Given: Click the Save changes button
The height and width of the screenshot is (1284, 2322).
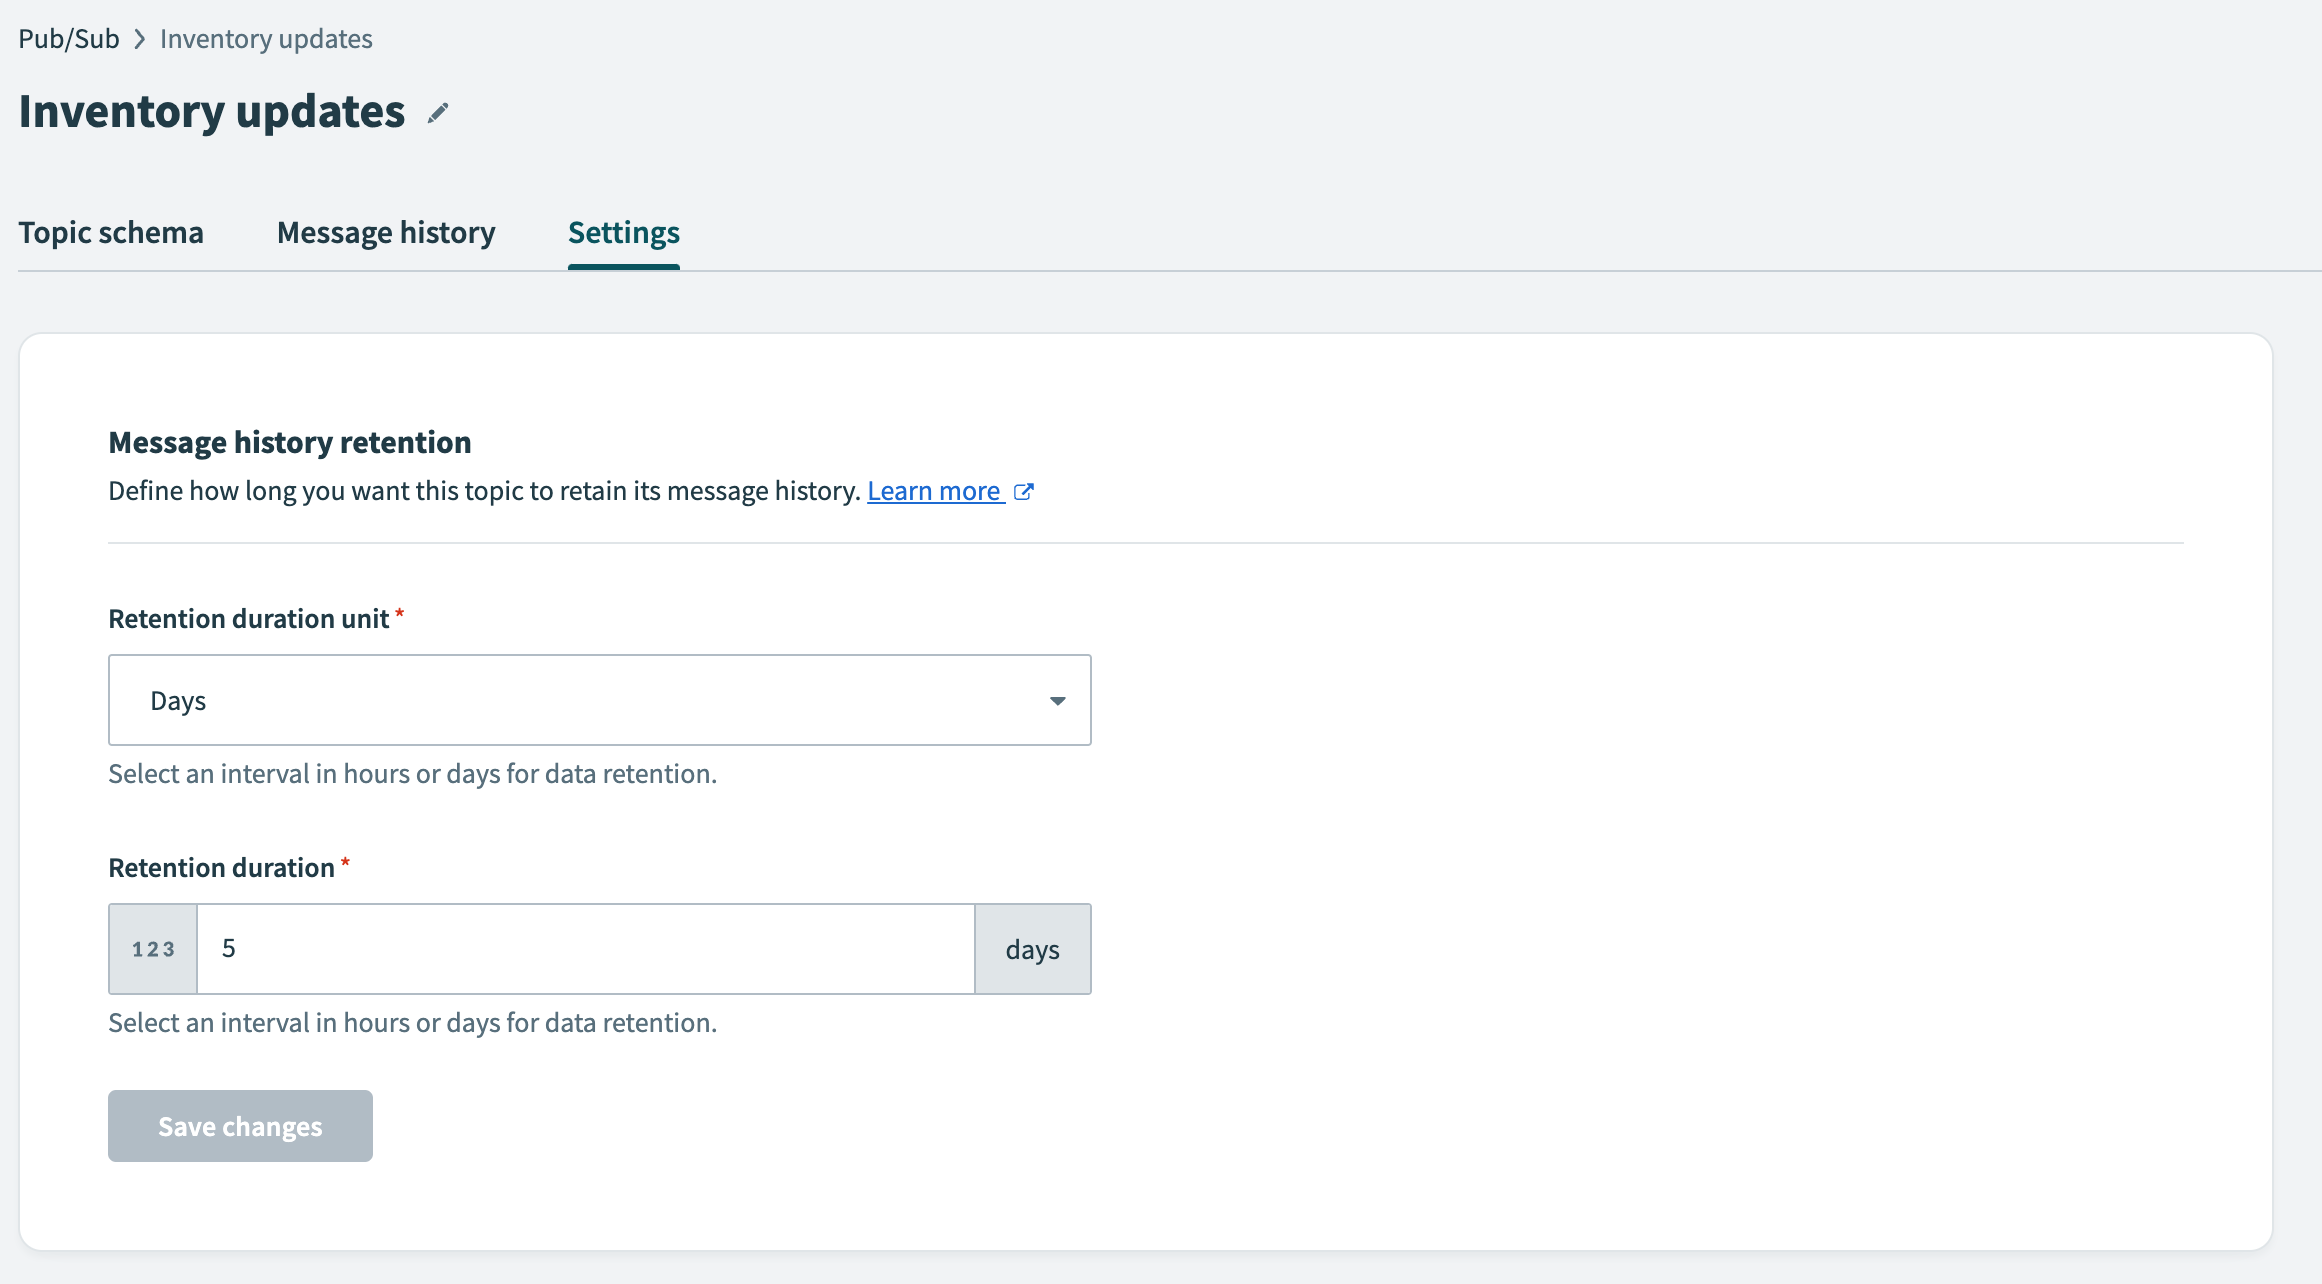Looking at the screenshot, I should pyautogui.click(x=240, y=1126).
